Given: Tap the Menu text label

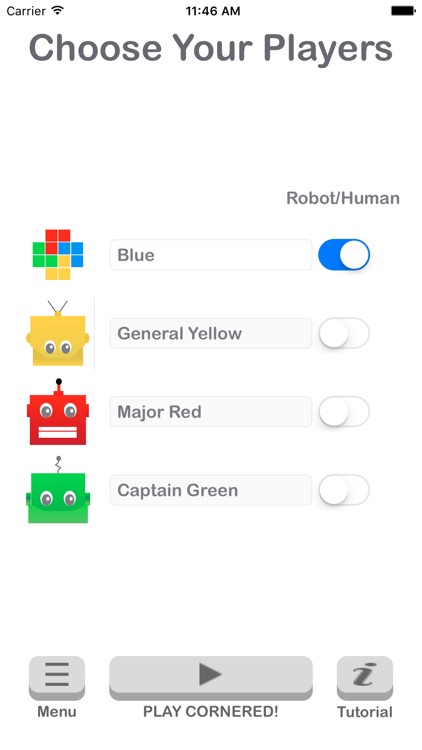Looking at the screenshot, I should tap(57, 712).
